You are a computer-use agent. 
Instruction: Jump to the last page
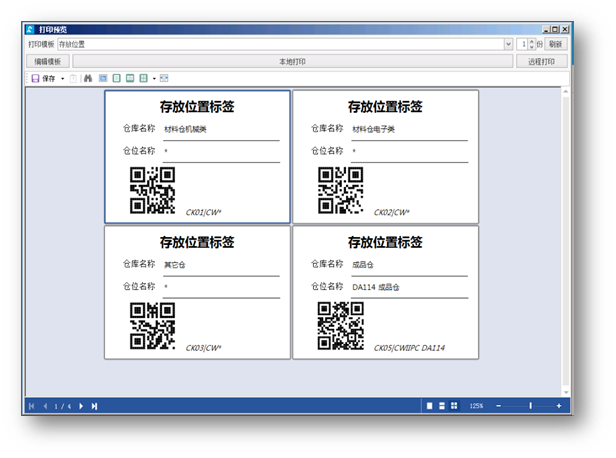94,406
